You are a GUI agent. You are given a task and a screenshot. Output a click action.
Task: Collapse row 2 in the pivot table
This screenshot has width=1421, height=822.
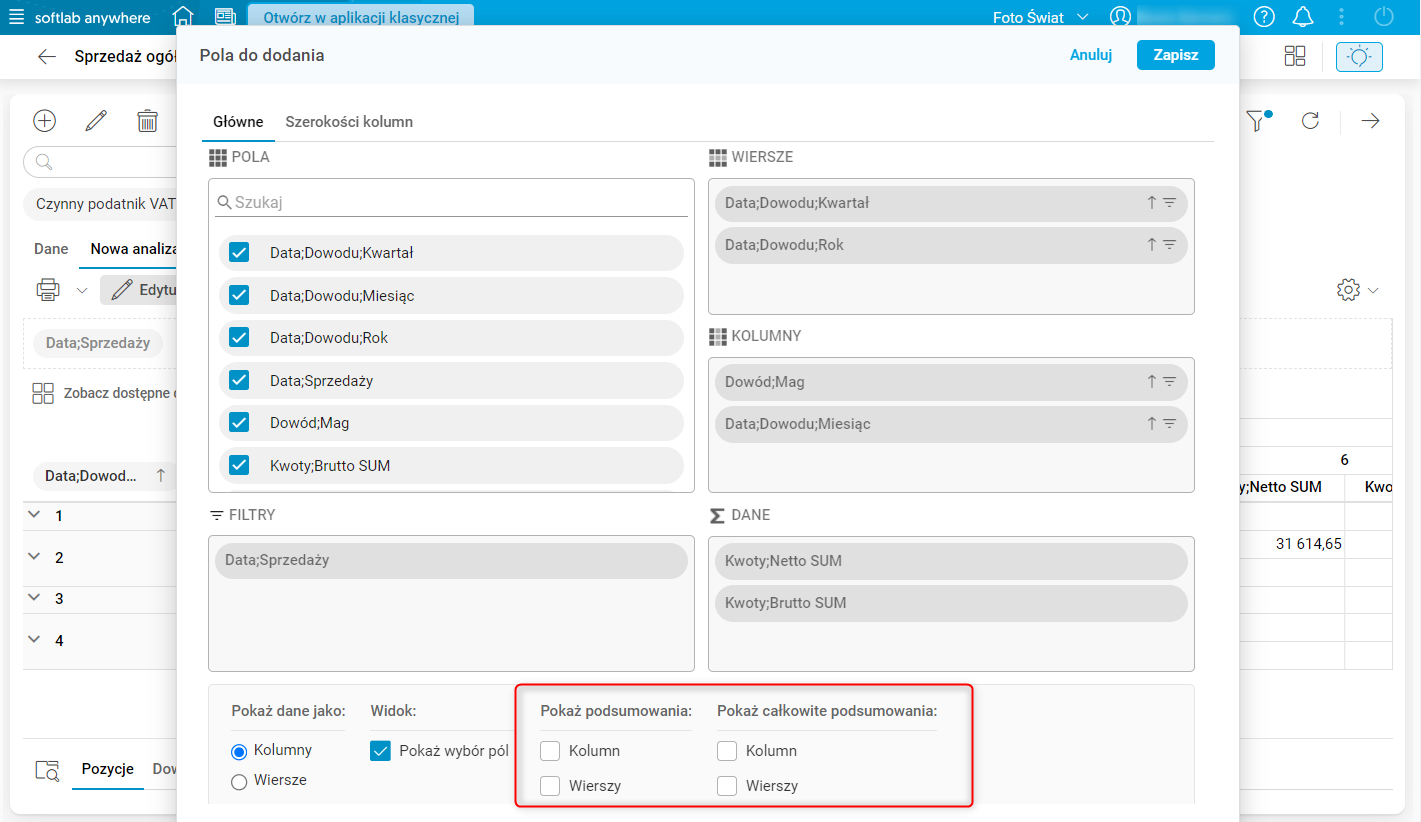point(34,557)
